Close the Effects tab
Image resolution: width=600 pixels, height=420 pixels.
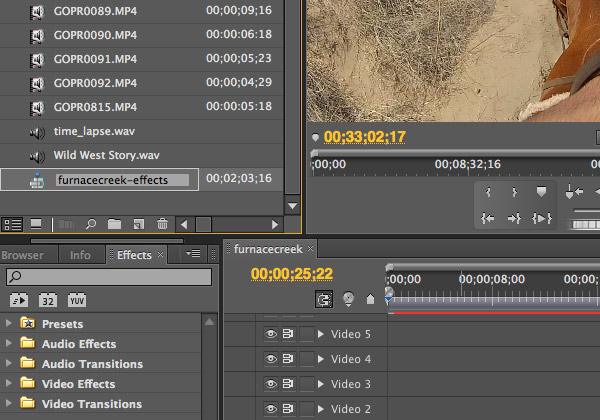click(161, 254)
